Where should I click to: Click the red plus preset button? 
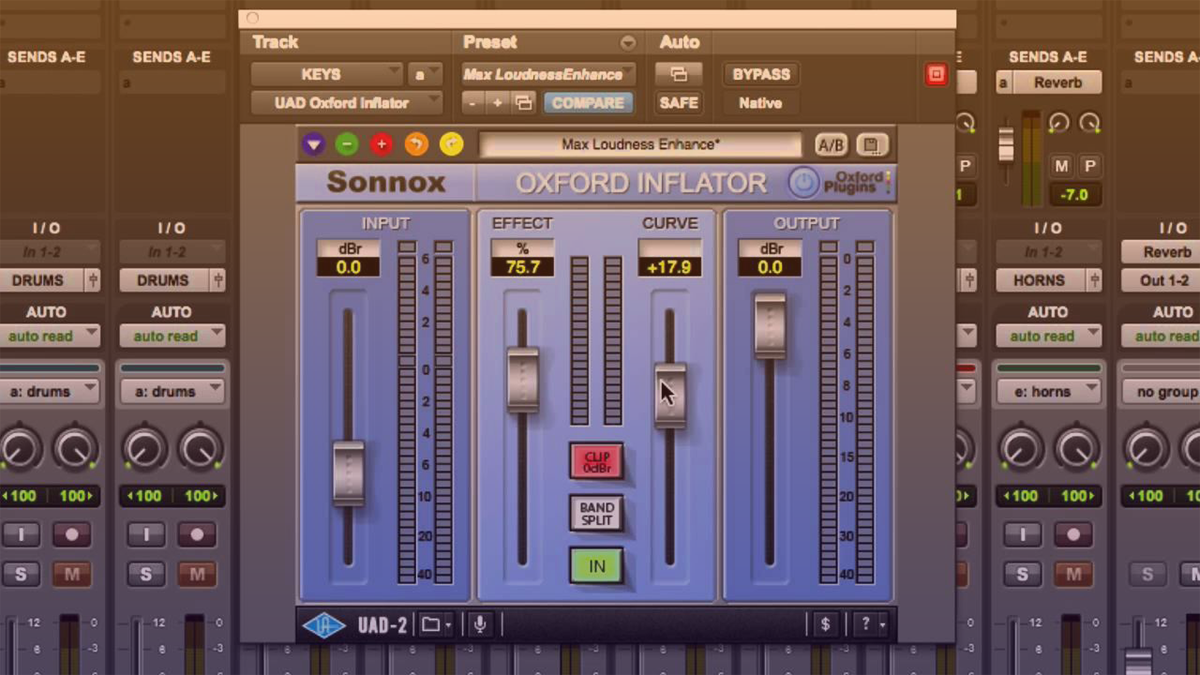pyautogui.click(x=381, y=145)
